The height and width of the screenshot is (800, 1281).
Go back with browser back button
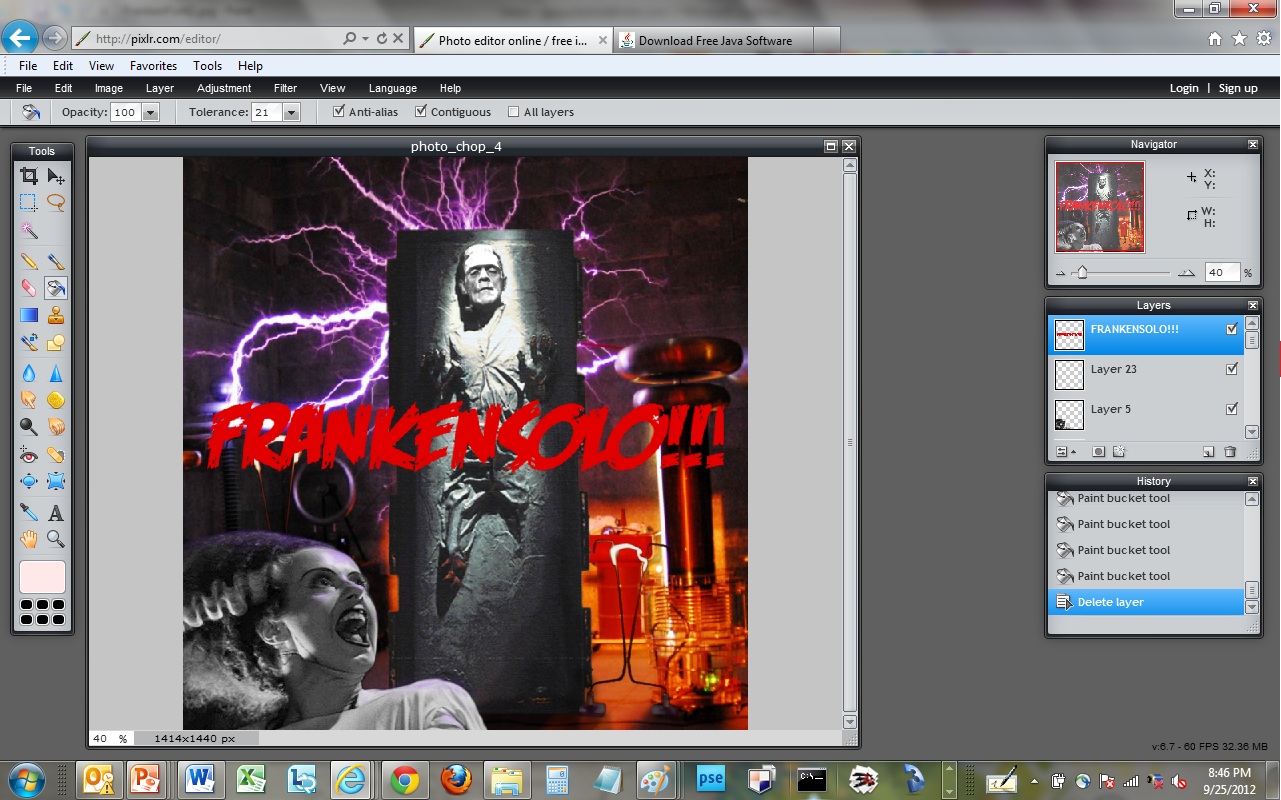(x=20, y=38)
